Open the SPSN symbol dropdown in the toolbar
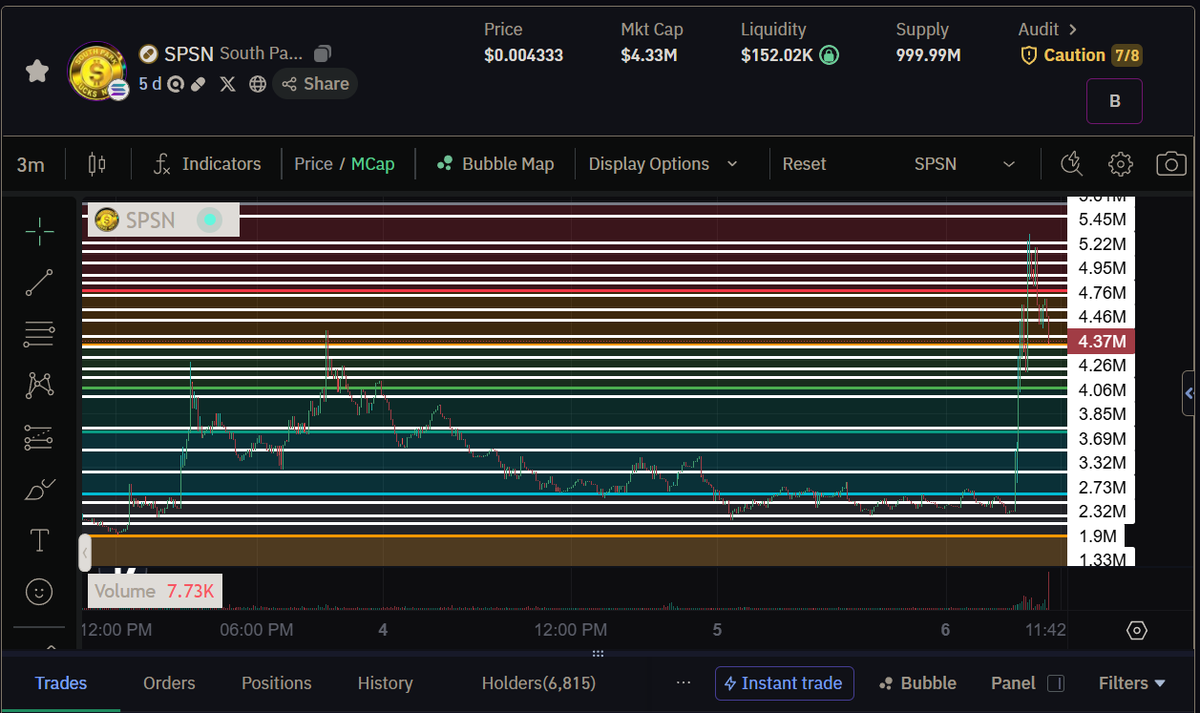Viewport: 1200px width, 713px height. click(x=964, y=164)
